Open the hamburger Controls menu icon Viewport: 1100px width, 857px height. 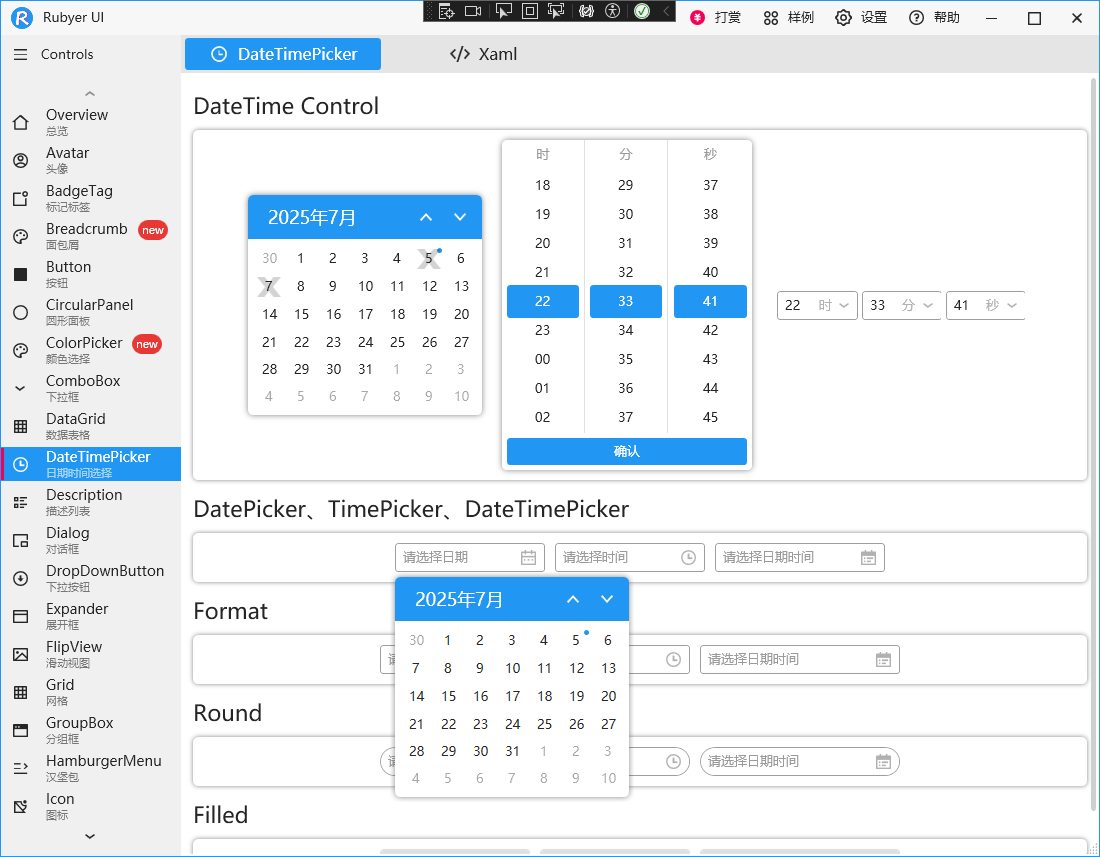(20, 54)
